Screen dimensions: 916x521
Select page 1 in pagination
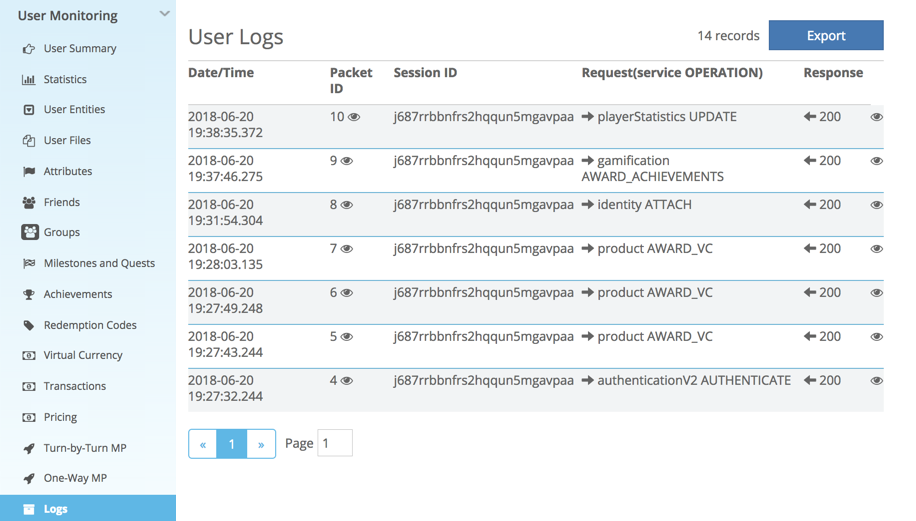[232, 444]
